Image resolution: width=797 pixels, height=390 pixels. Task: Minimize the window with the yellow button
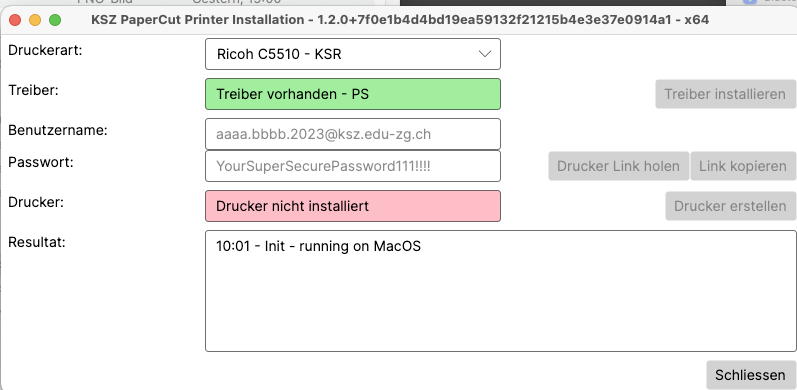pos(35,20)
